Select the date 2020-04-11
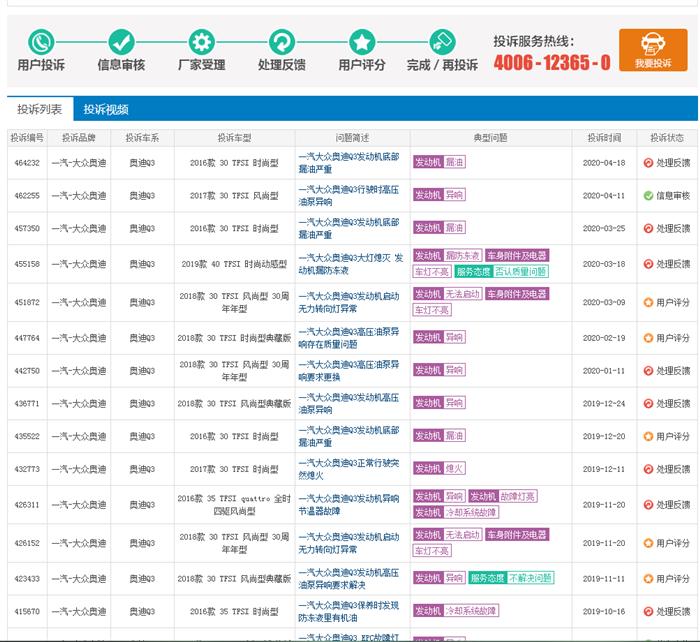The width and height of the screenshot is (700, 642). pos(604,196)
